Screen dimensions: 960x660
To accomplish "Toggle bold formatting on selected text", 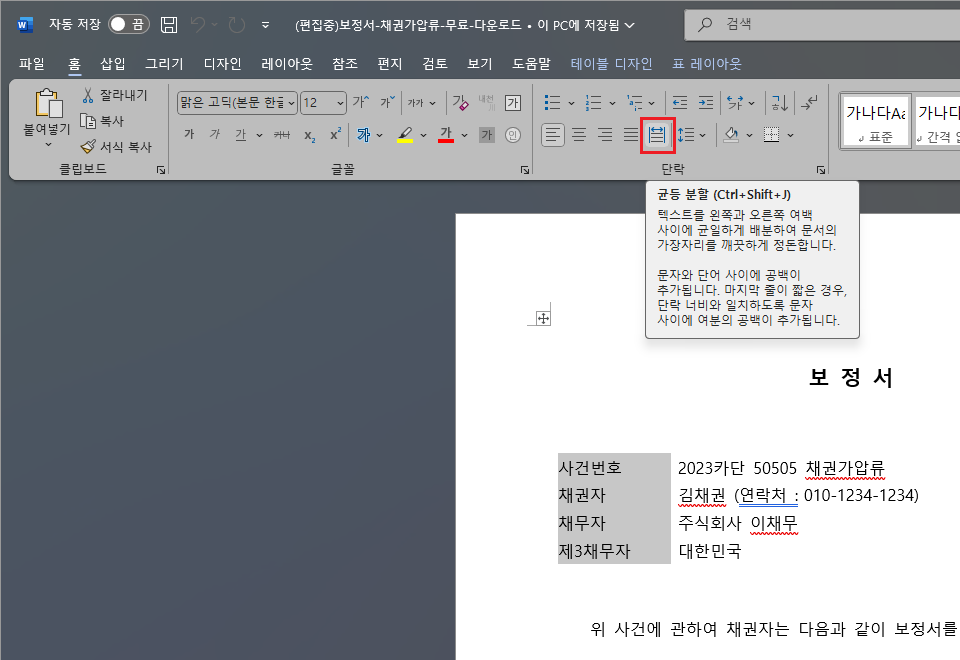I will [189, 133].
